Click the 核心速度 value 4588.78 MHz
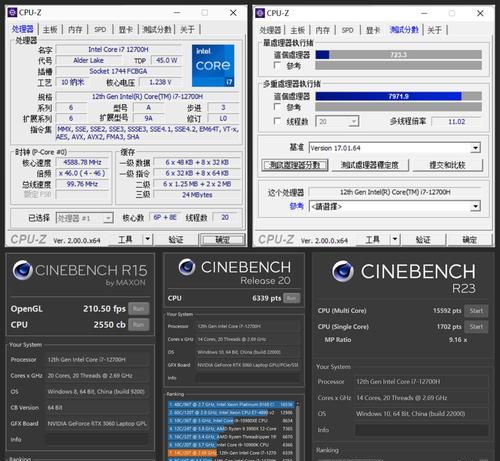 [x=82, y=162]
